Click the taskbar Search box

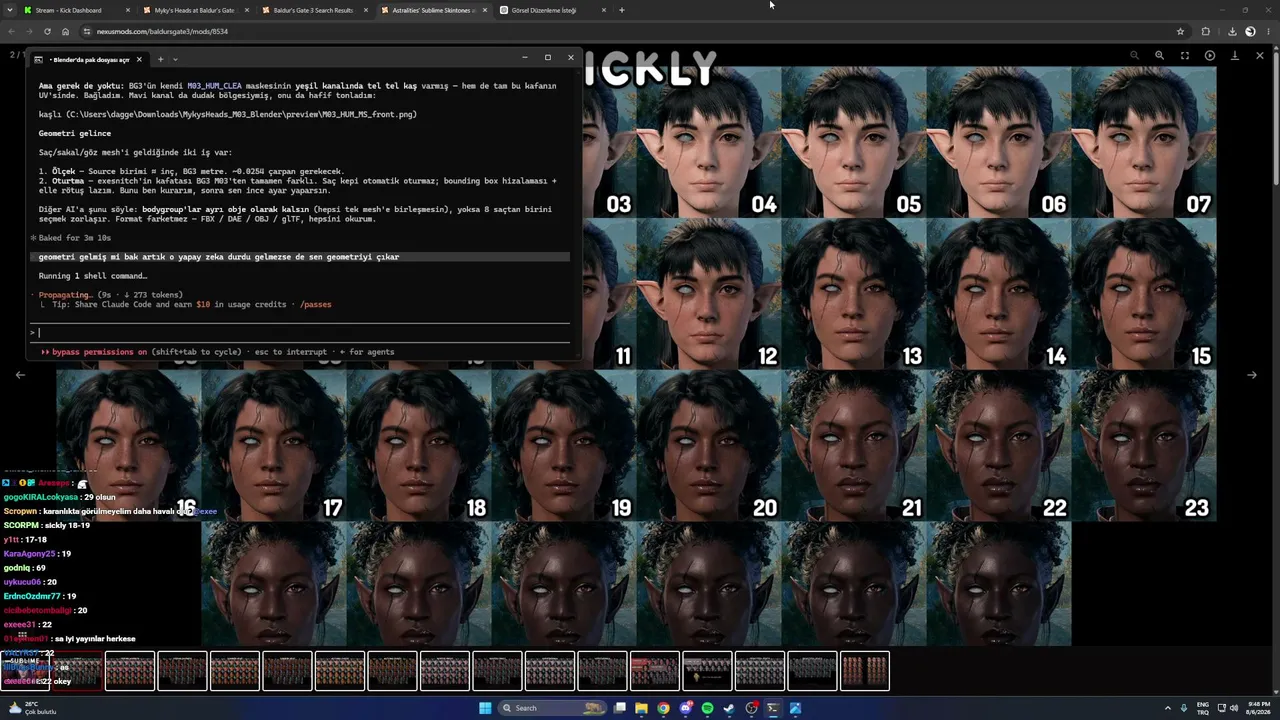pos(551,708)
